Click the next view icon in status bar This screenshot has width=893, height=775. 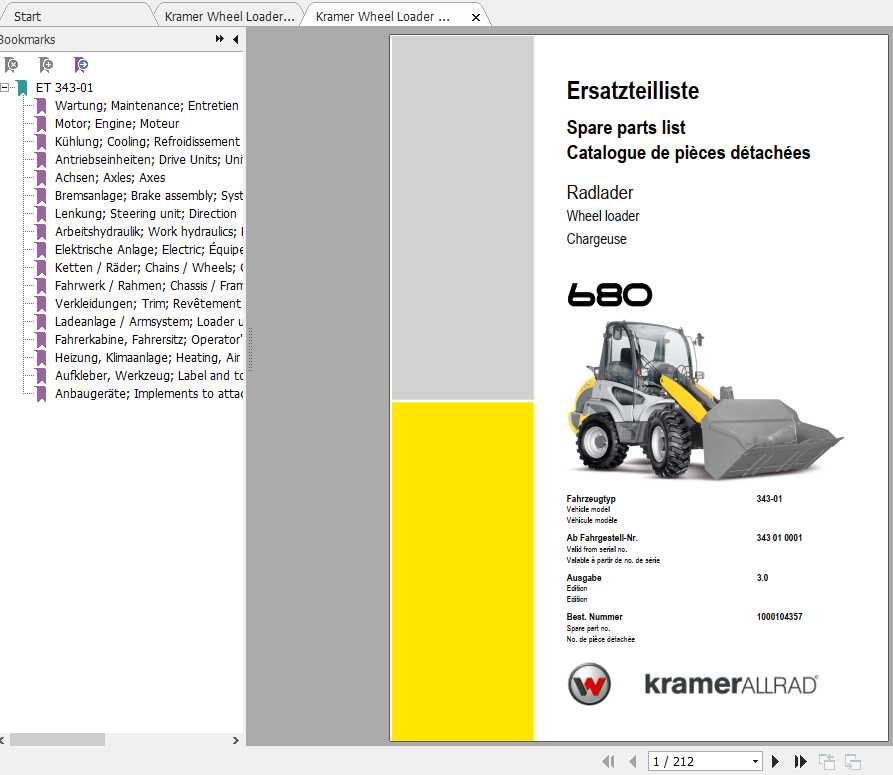853,761
